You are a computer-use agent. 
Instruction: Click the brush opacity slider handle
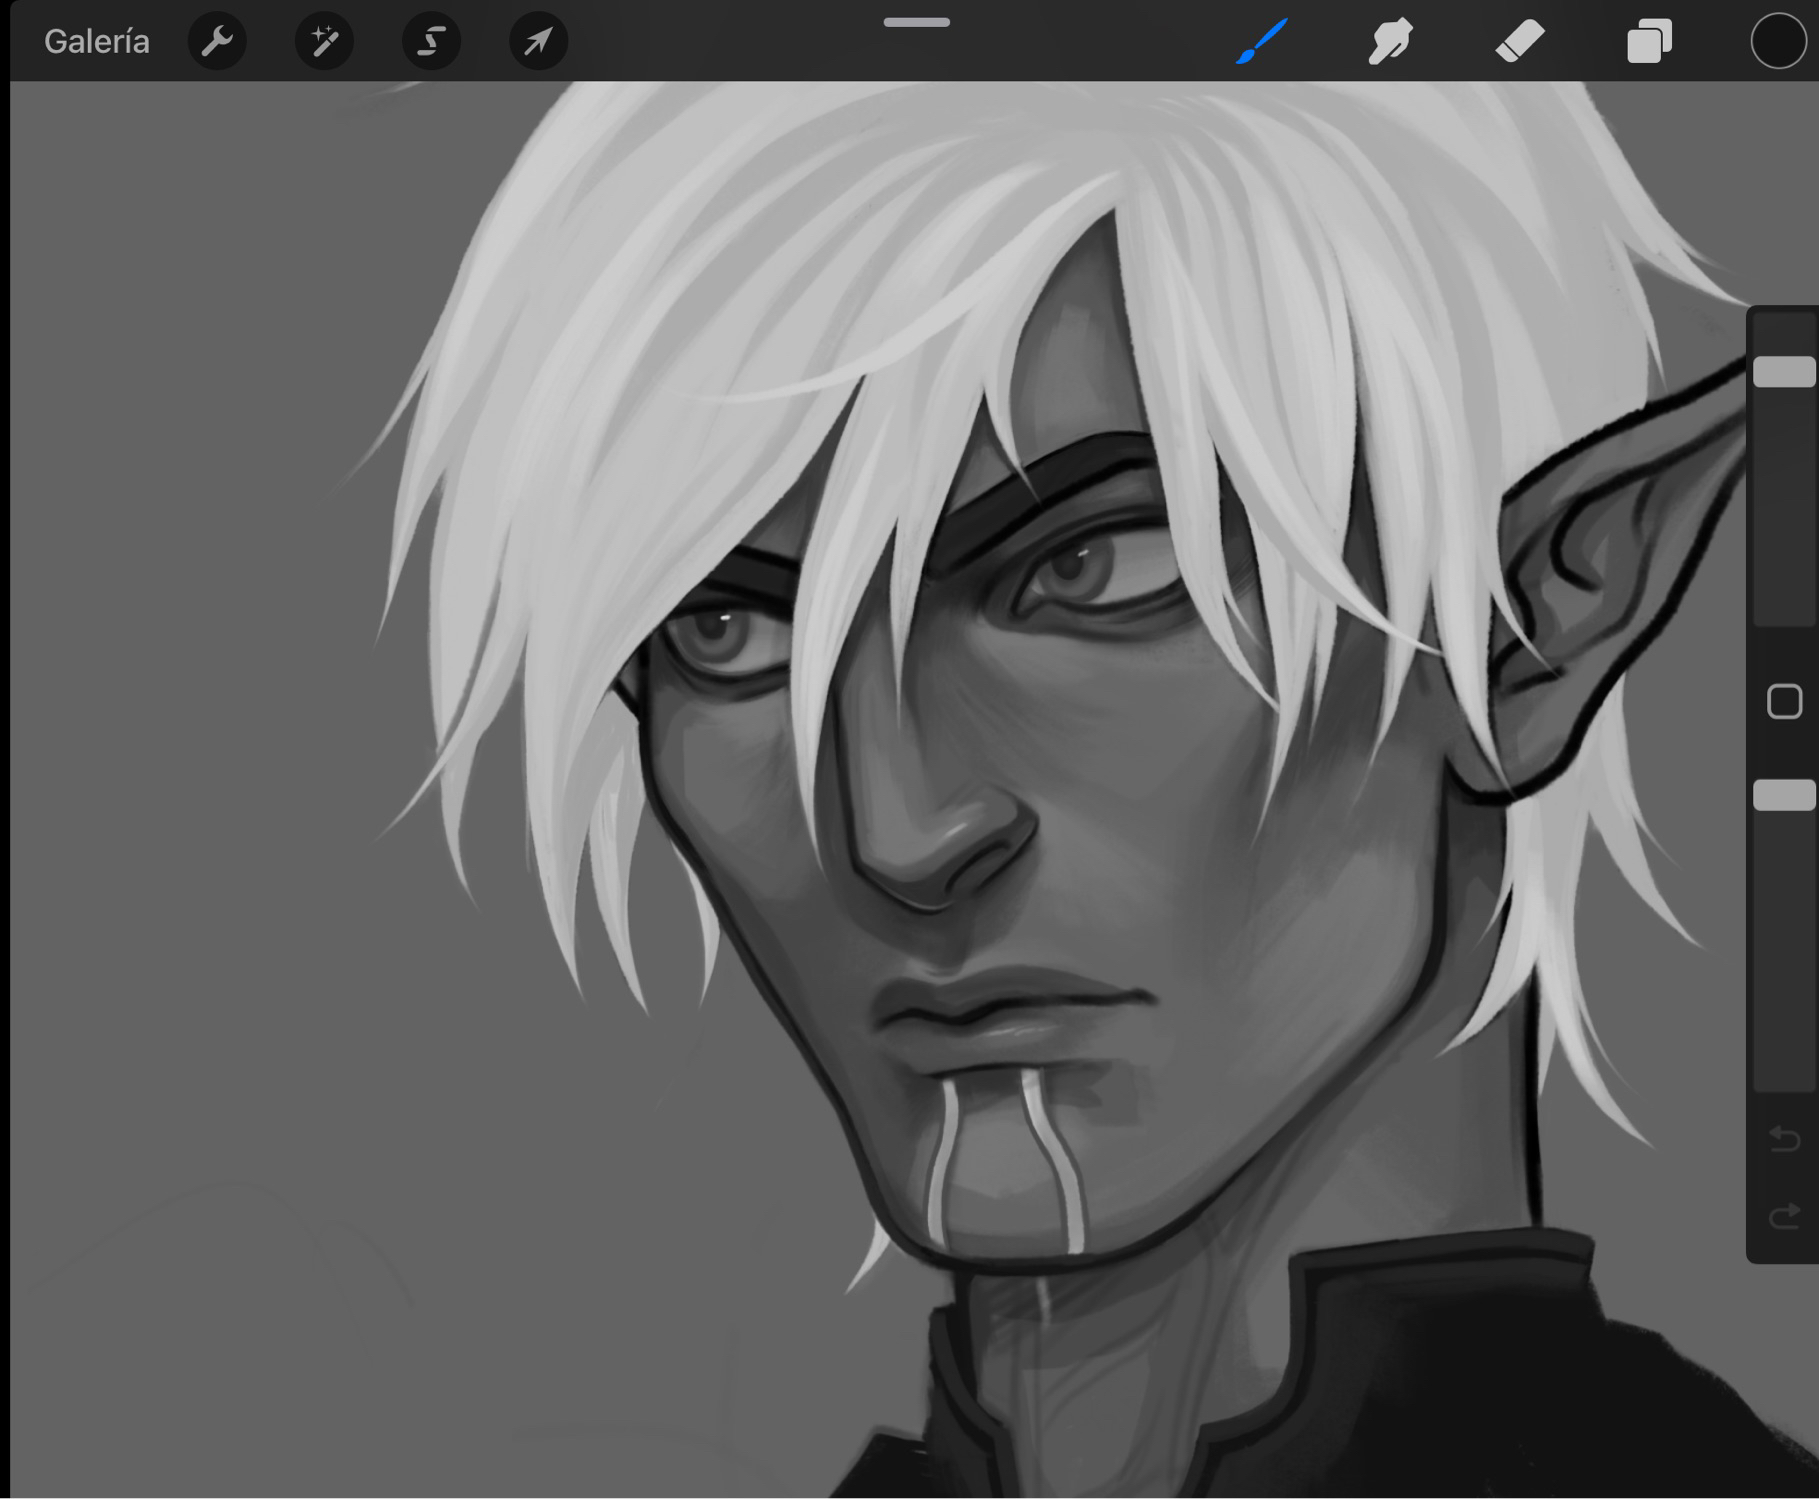pos(1784,795)
